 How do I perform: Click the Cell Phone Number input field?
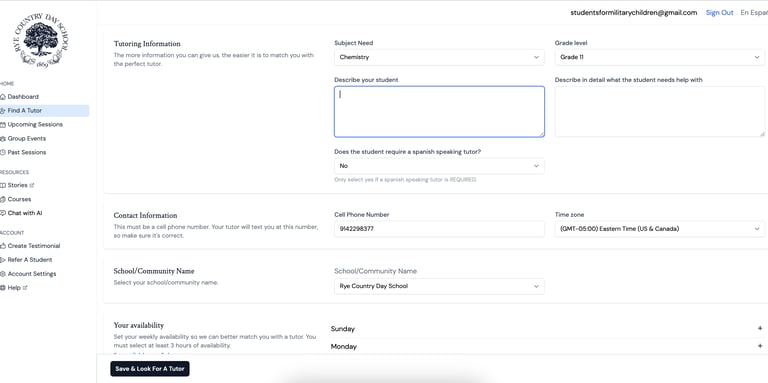pos(439,229)
